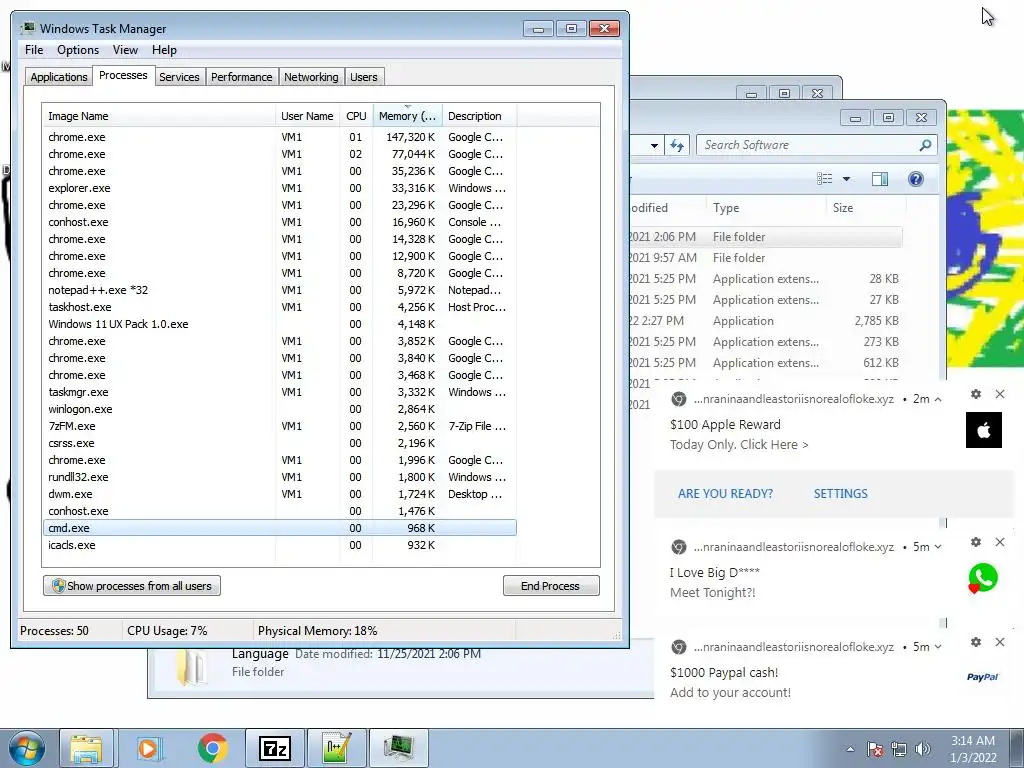Switch to the Performance tab
This screenshot has height=768, width=1024.
242,77
